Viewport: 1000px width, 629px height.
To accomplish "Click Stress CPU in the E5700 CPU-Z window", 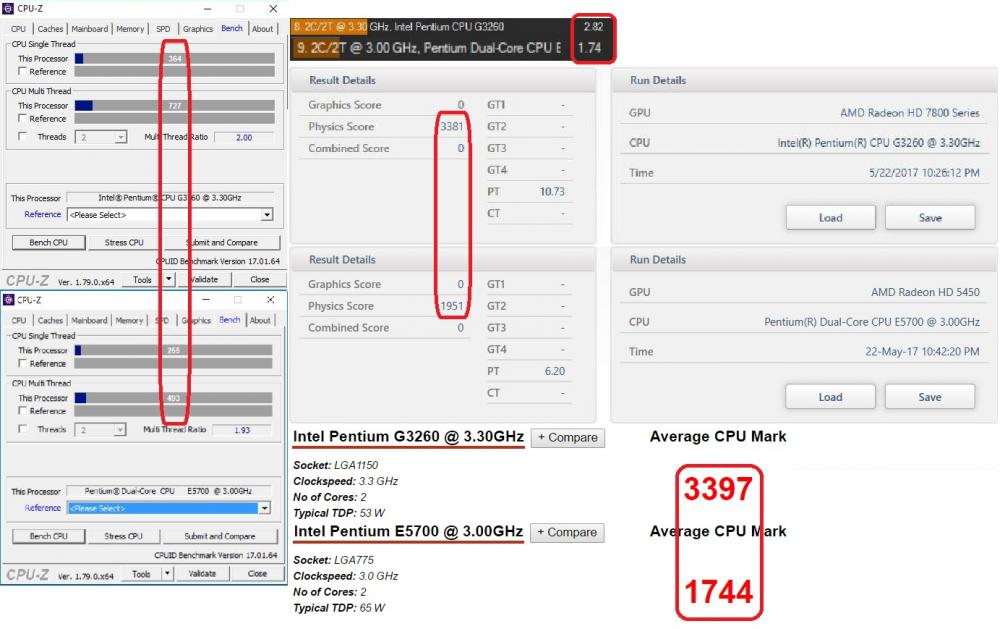I will (x=123, y=536).
